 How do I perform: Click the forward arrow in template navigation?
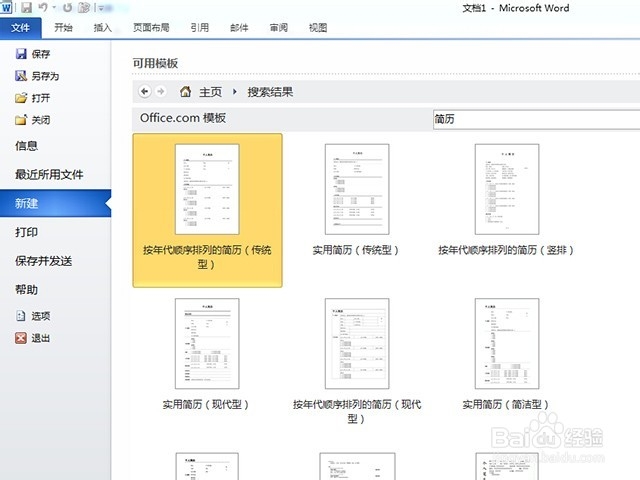(x=161, y=91)
